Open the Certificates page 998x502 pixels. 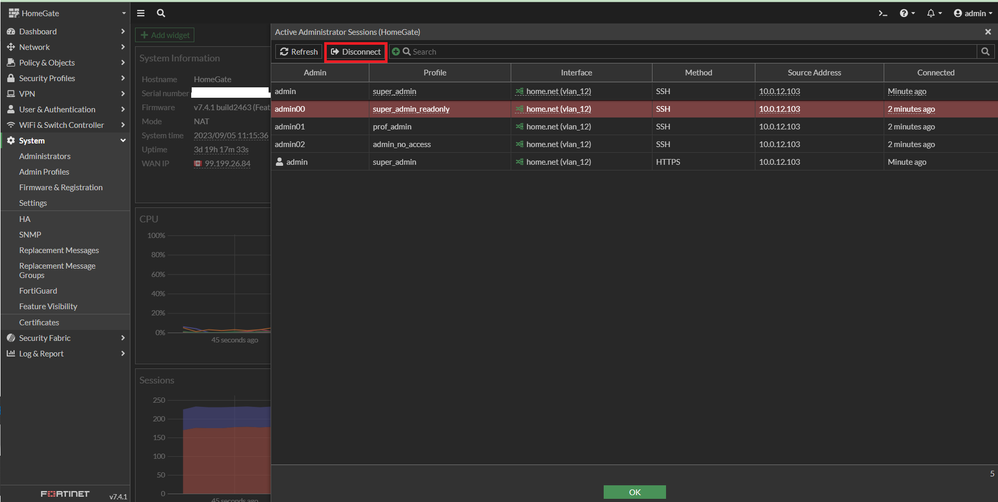click(39, 323)
